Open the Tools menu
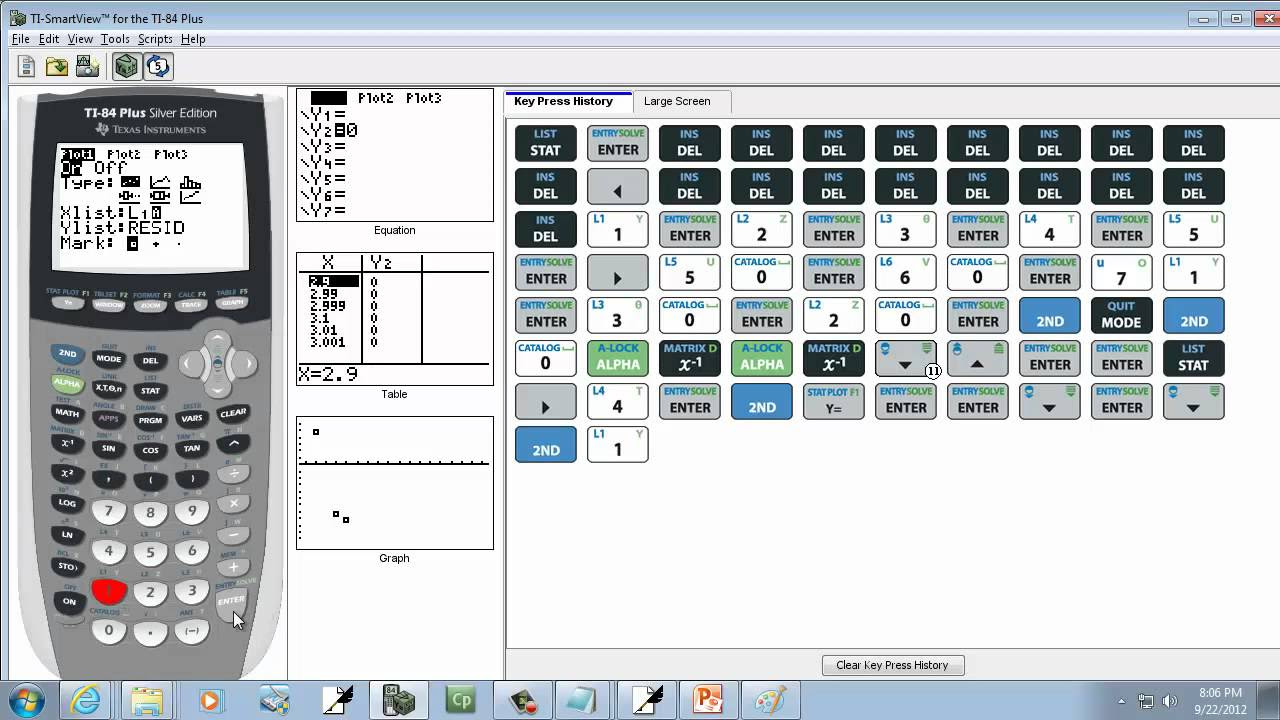 [x=115, y=39]
